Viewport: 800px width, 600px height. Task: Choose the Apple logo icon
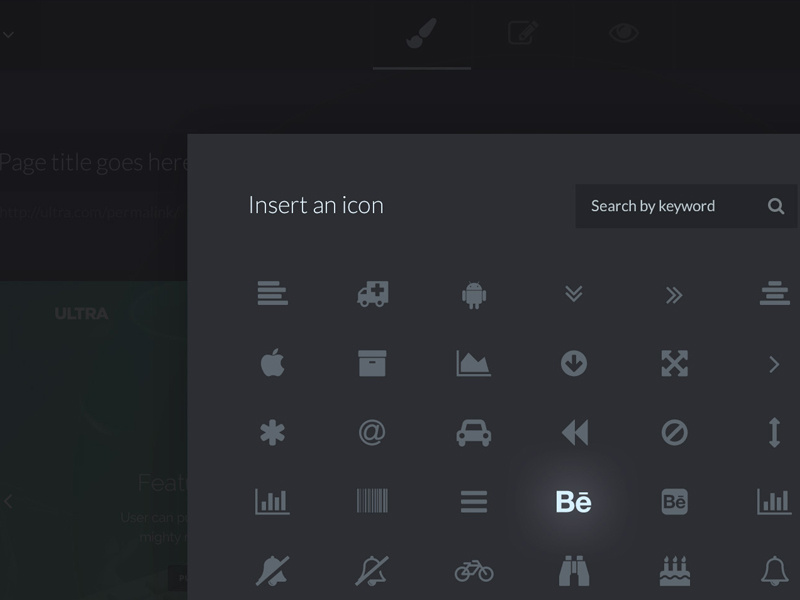point(273,364)
